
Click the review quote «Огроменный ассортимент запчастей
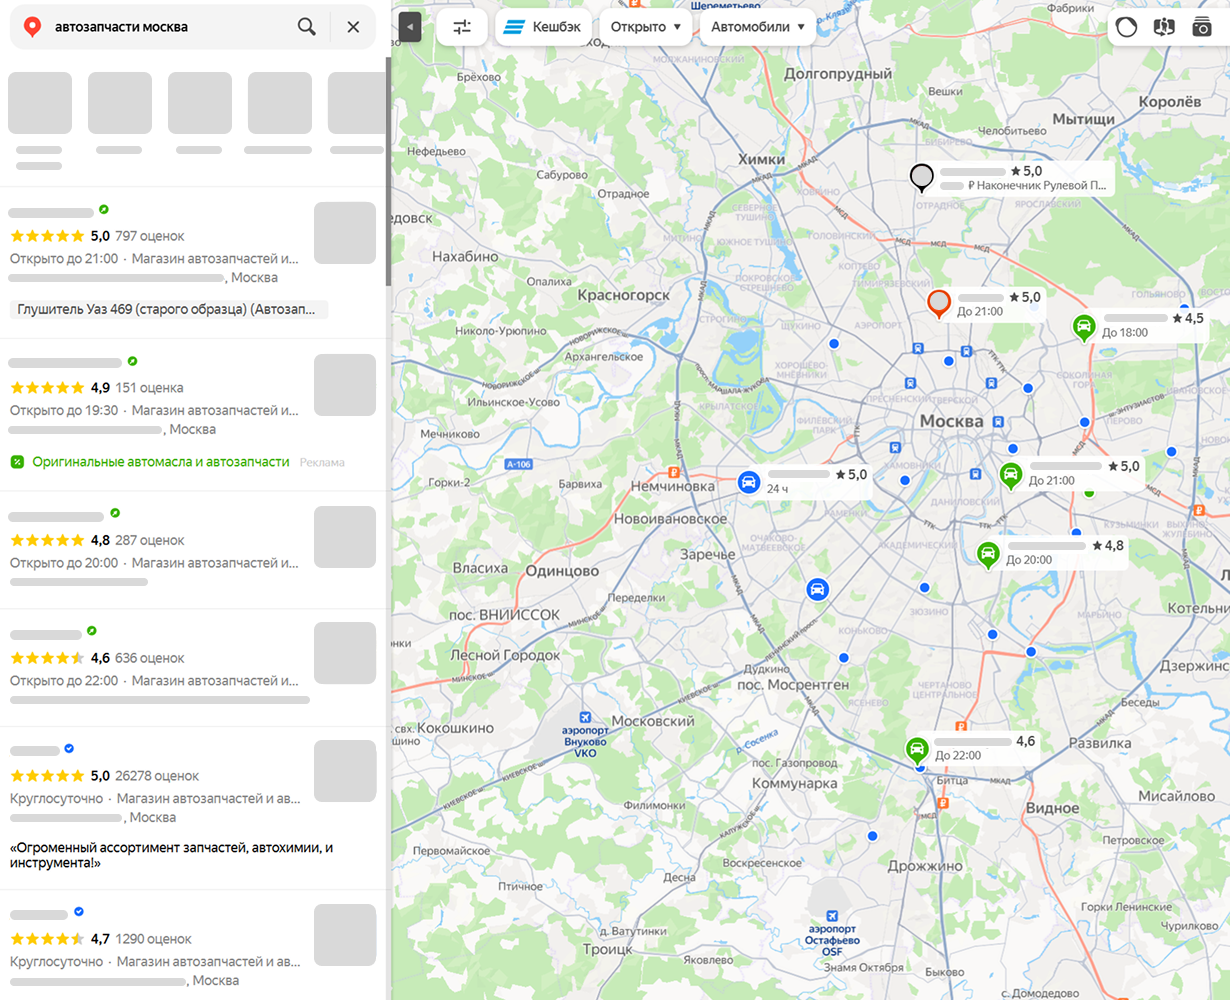172,855
